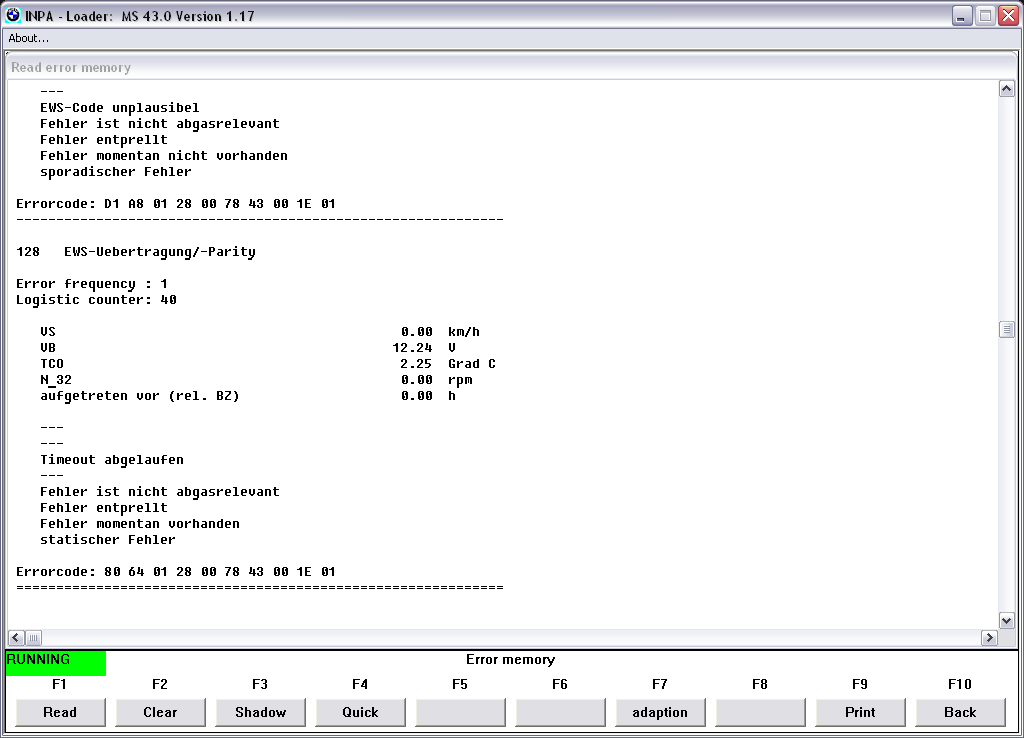Viewport: 1024px width, 738px height.
Task: Print the error memory with Print button
Action: 860,712
